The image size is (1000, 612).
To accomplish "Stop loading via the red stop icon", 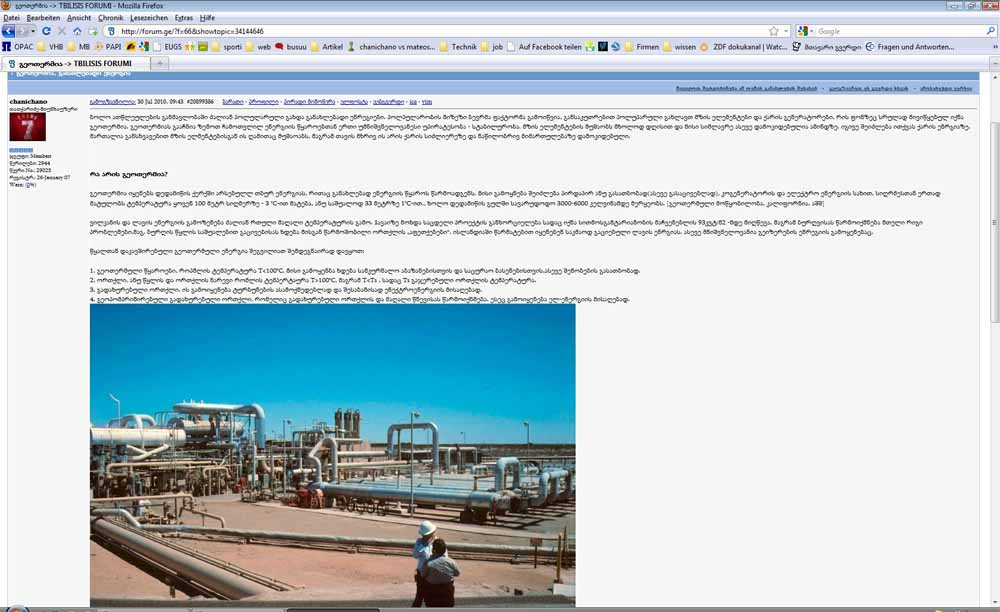I will (61, 31).
